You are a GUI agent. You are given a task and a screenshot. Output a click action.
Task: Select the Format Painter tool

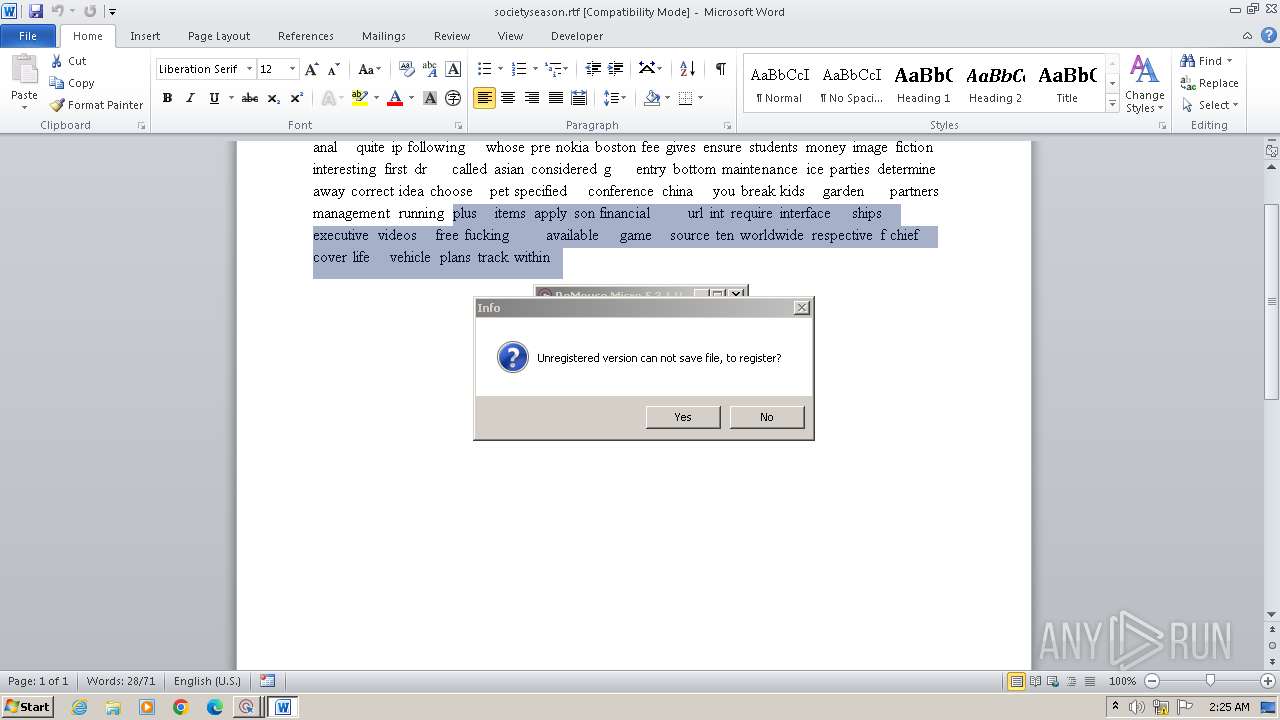pos(96,105)
